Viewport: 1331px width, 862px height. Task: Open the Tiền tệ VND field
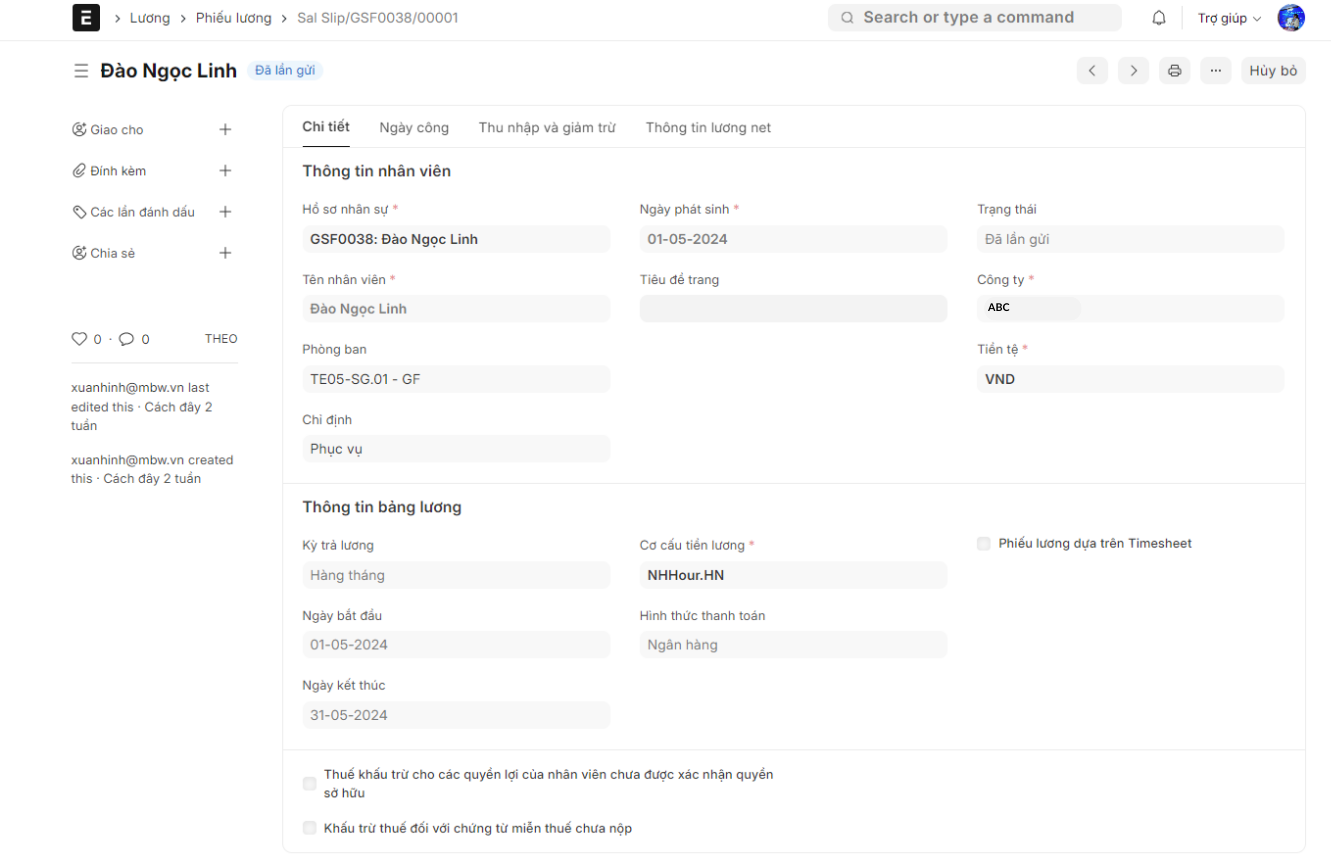(1130, 379)
